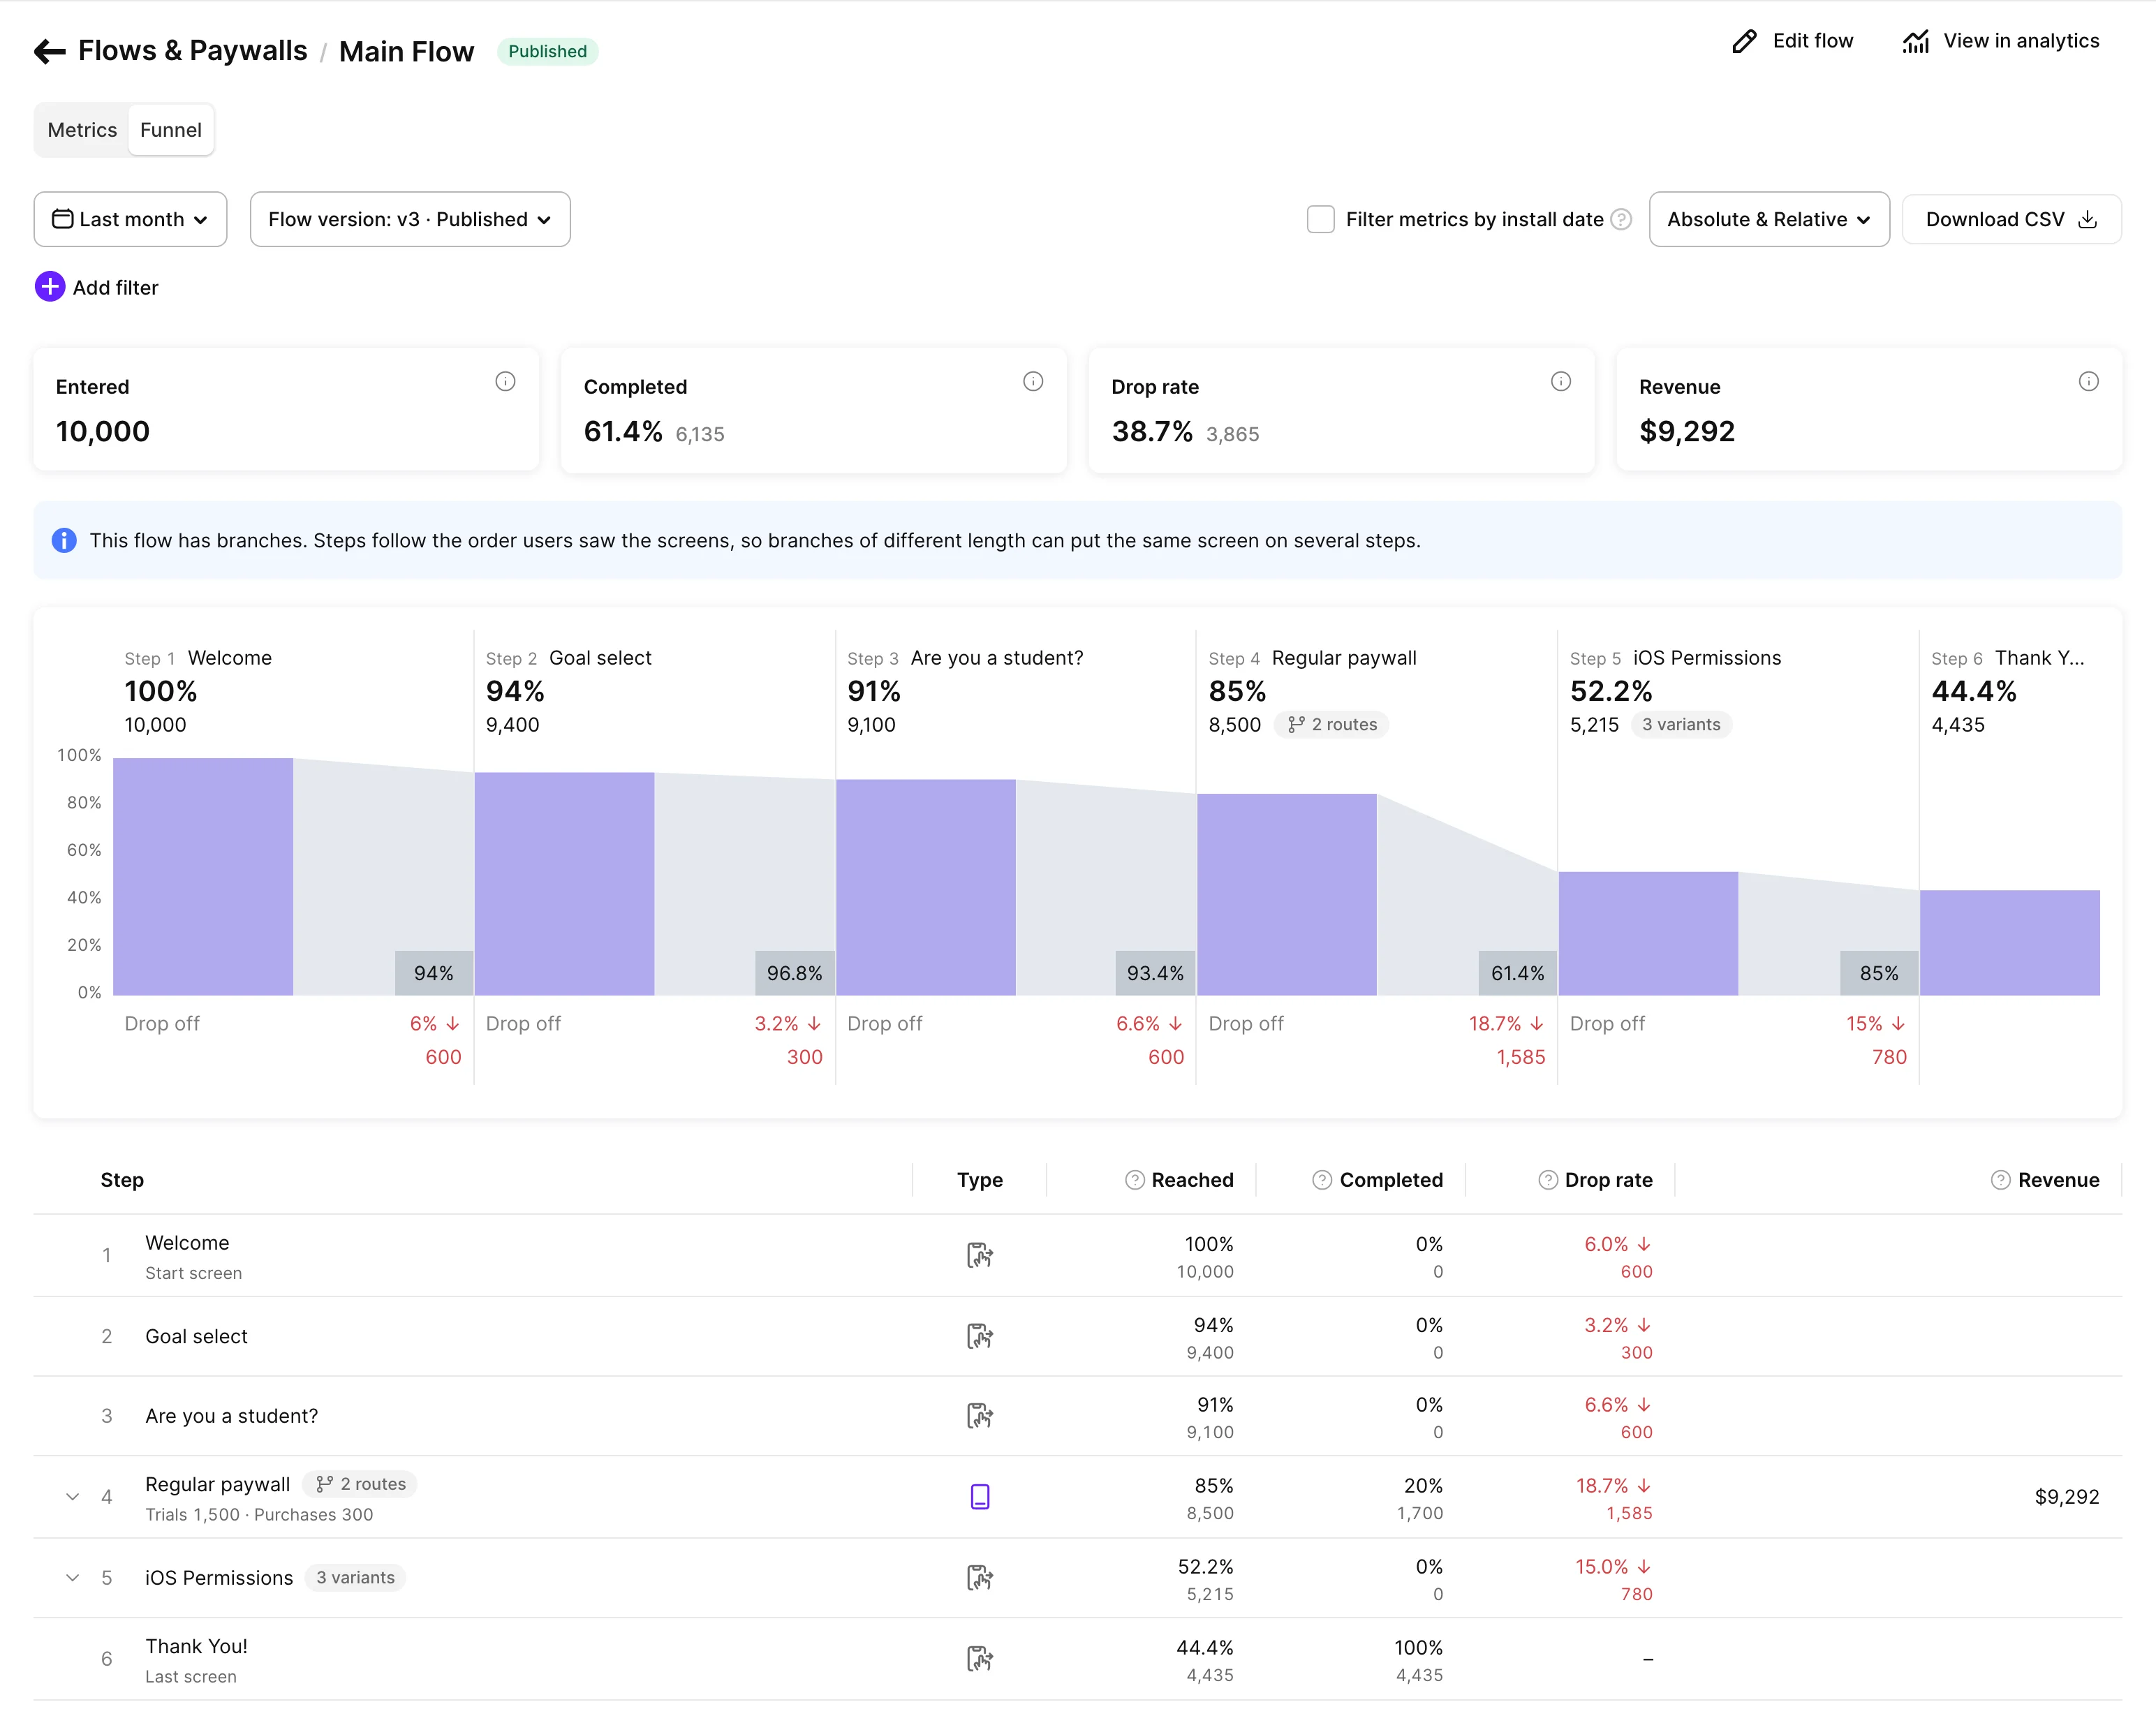The image size is (2156, 1723).
Task: Click the screen type icon in Goal select row
Action: pyautogui.click(x=980, y=1336)
